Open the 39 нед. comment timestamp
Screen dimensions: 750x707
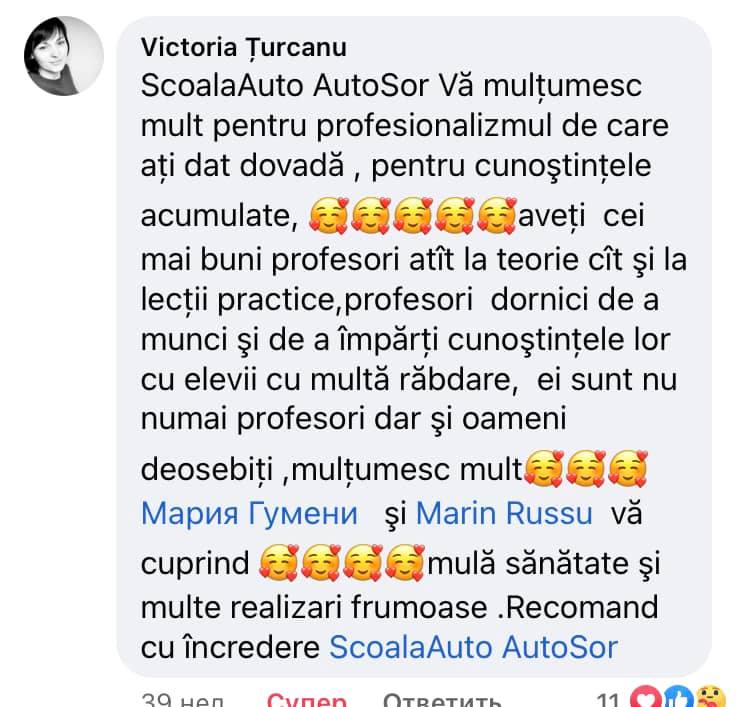pyautogui.click(x=183, y=699)
